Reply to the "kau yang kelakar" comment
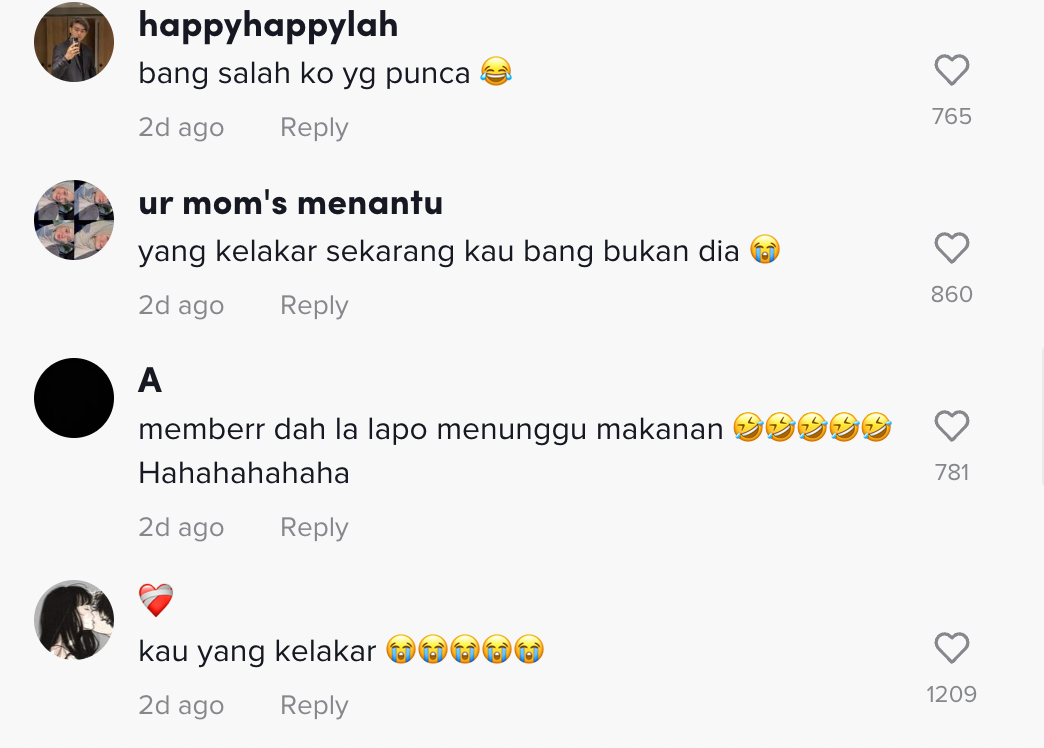This screenshot has width=1044, height=748. coord(314,705)
